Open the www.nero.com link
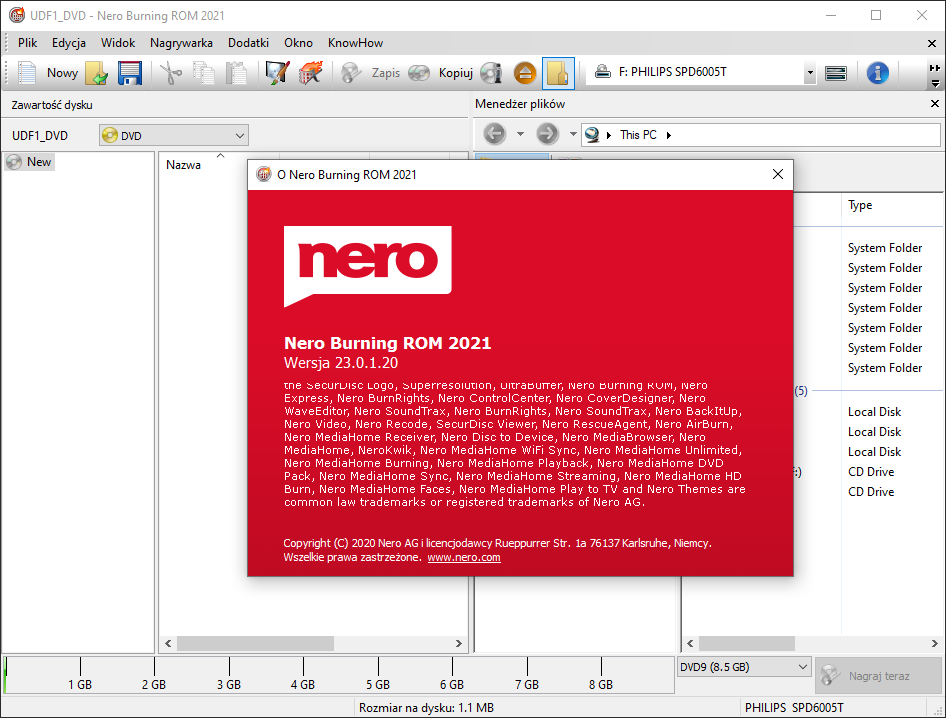The image size is (946, 718). click(x=464, y=558)
